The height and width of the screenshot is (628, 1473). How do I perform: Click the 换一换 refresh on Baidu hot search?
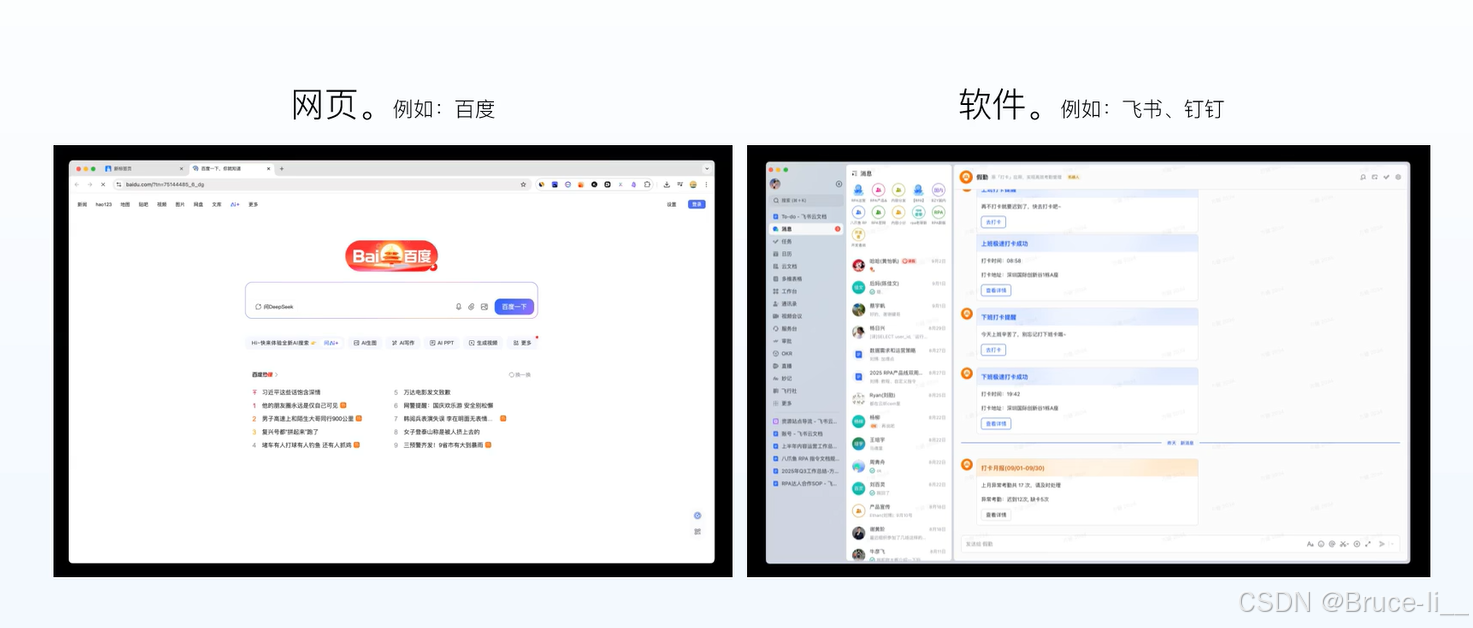tap(520, 375)
